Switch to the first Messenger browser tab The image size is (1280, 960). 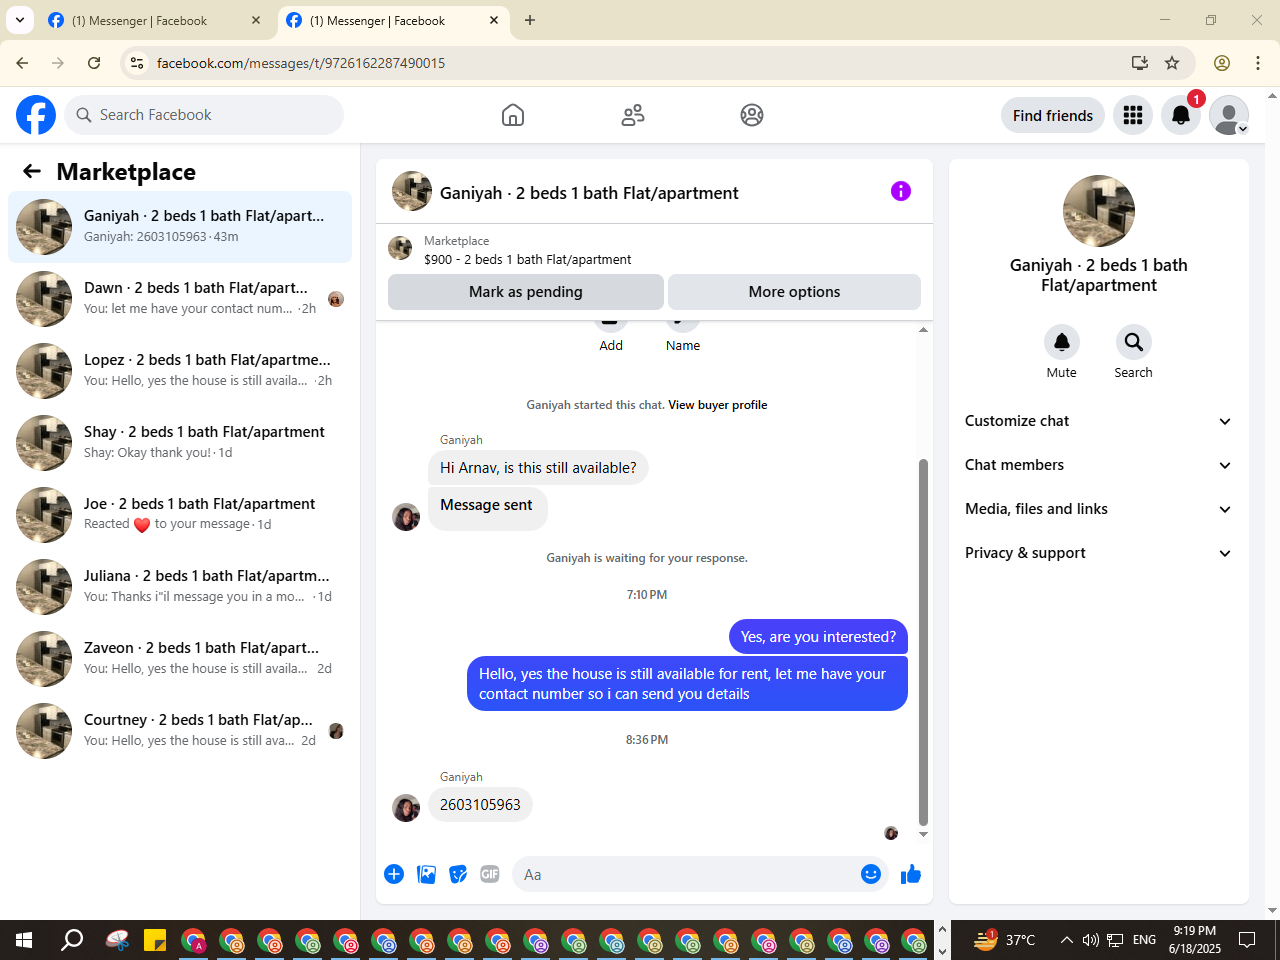click(x=154, y=20)
